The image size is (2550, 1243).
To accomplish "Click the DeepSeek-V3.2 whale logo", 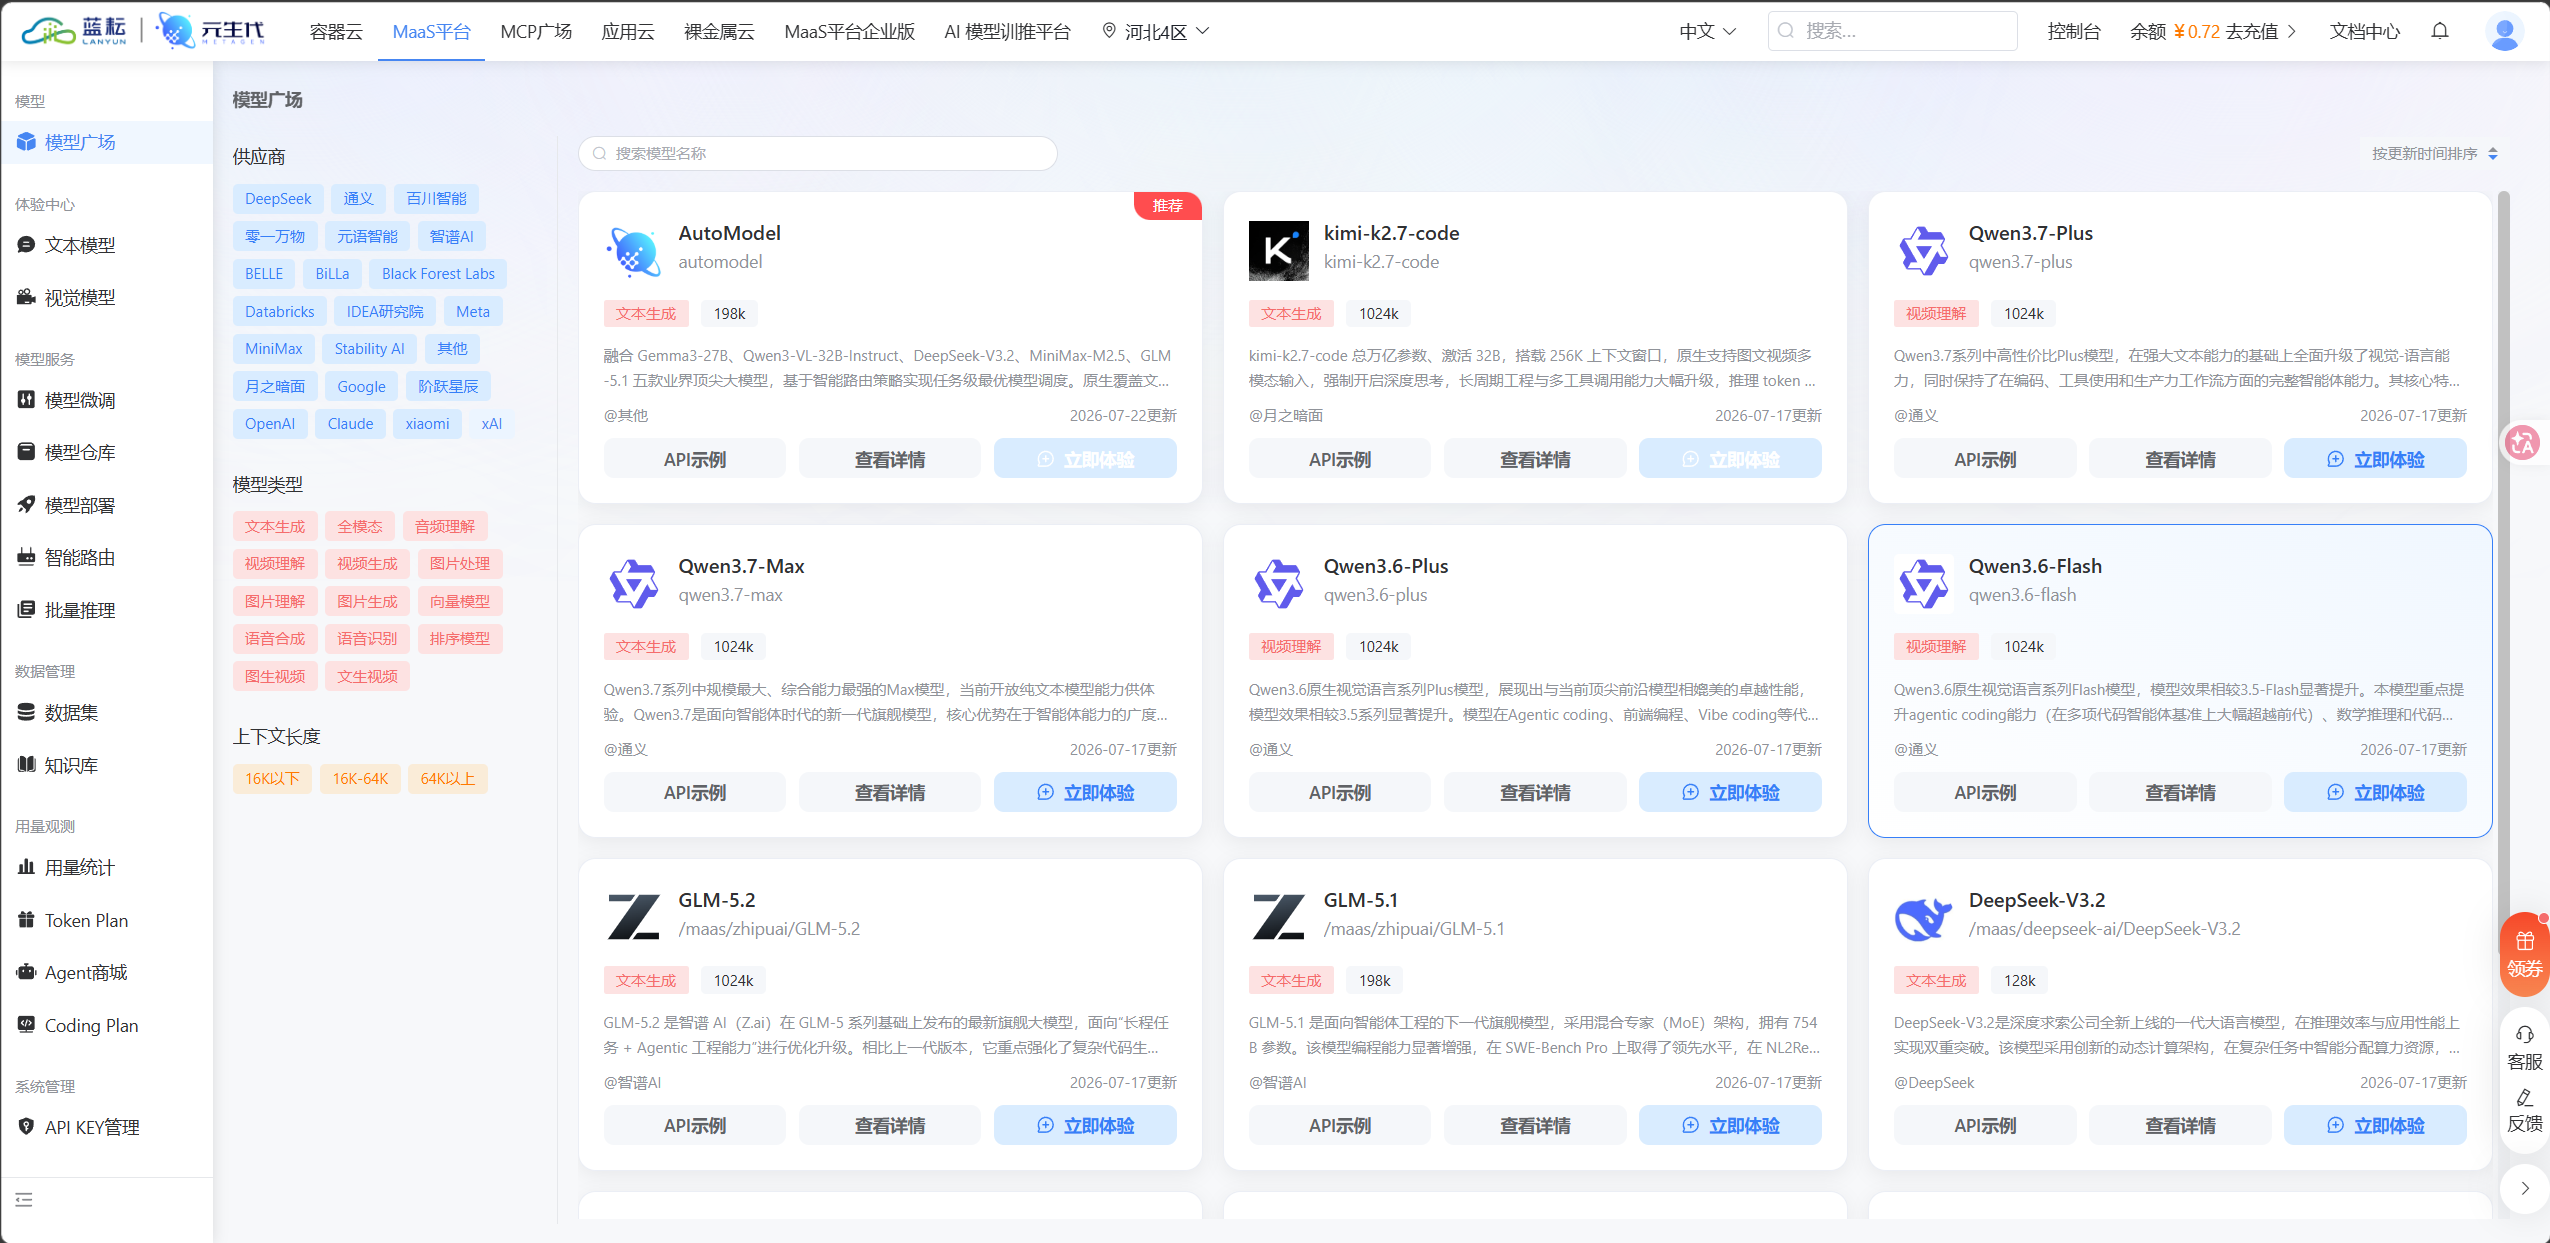I will coord(1923,917).
